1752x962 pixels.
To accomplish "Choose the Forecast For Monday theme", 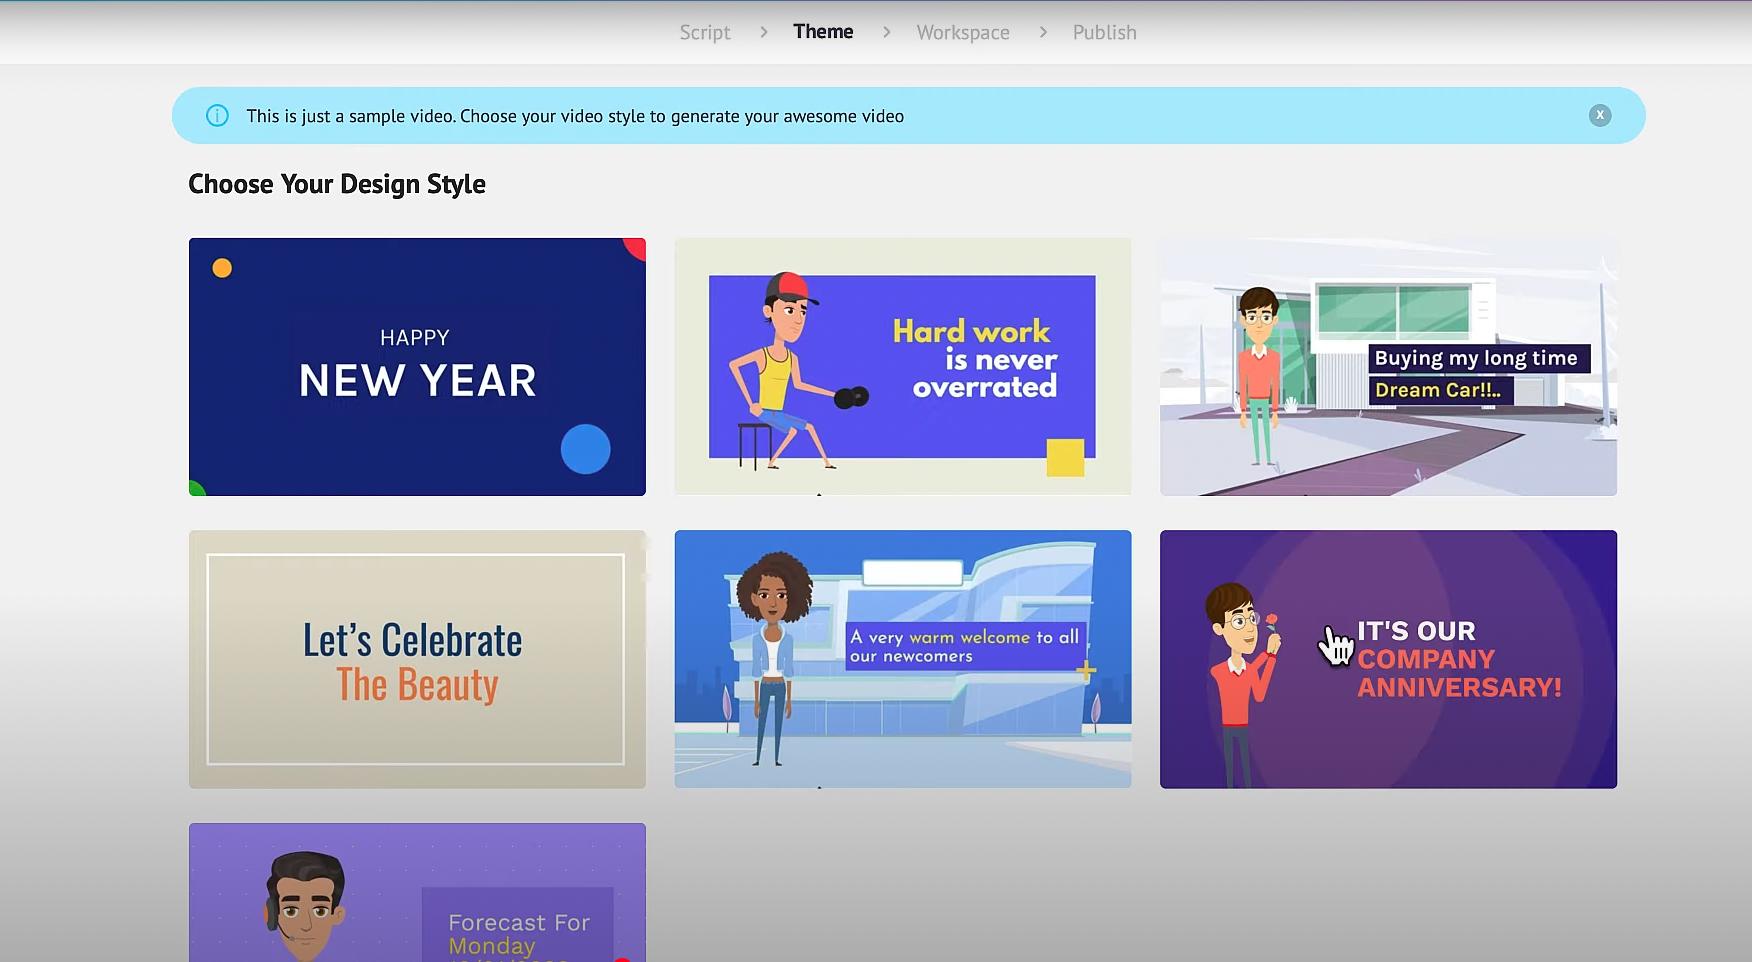I will click(x=417, y=892).
